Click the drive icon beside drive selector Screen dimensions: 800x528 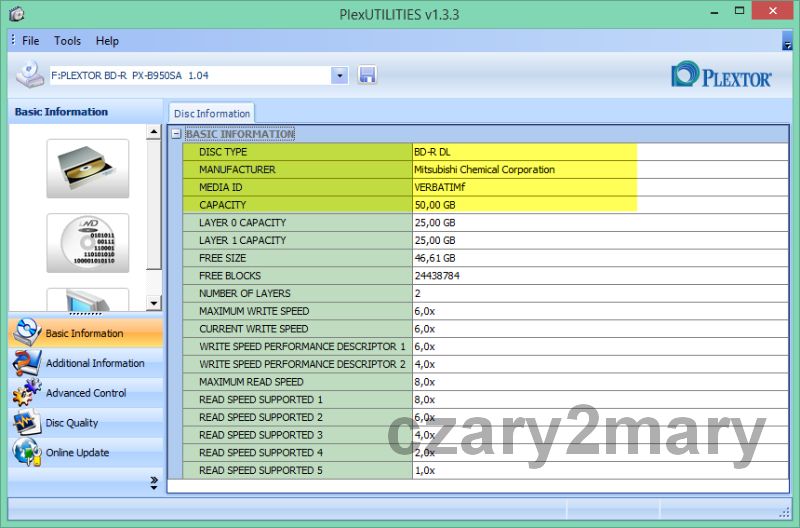click(x=30, y=75)
